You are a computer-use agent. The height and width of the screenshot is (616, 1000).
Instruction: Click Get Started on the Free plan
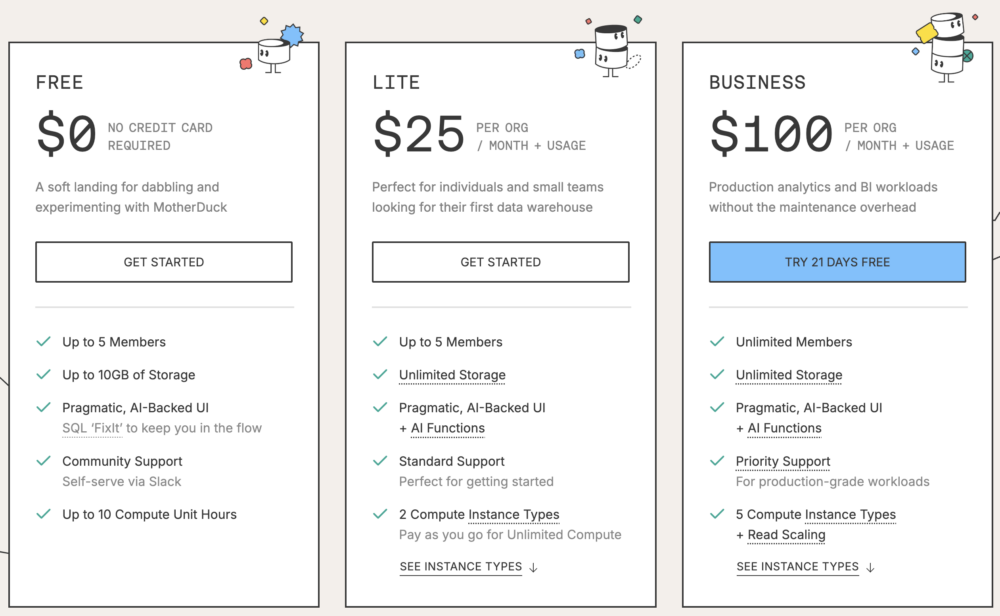164,262
